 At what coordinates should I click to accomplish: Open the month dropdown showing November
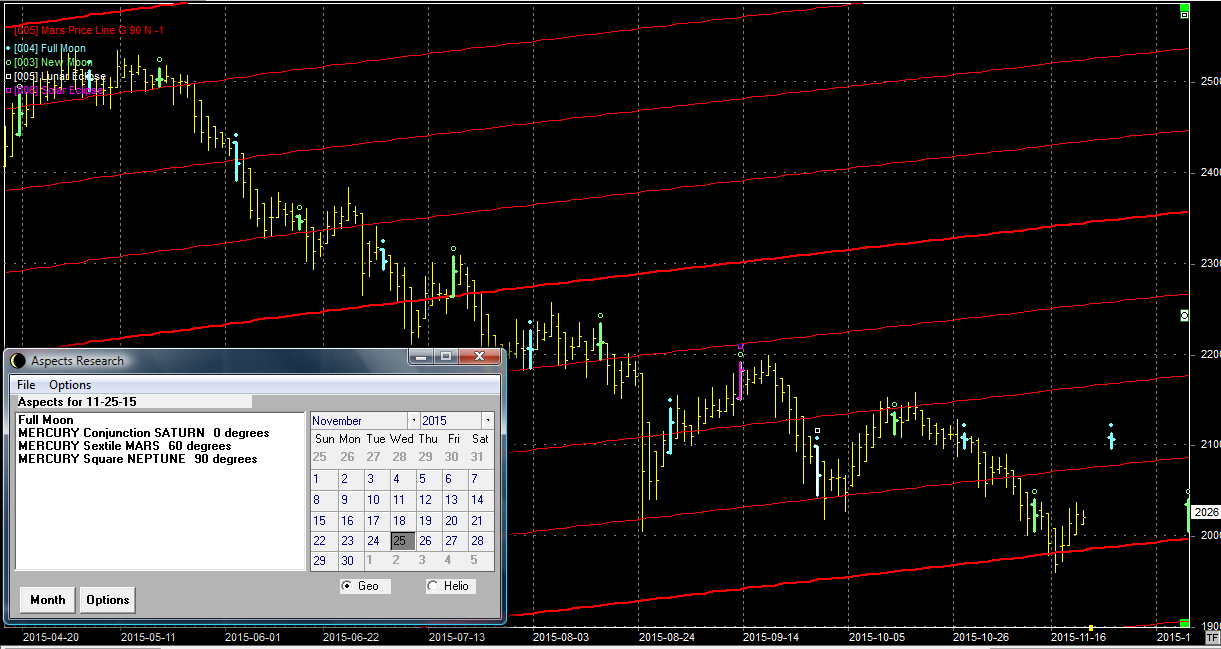(x=413, y=421)
